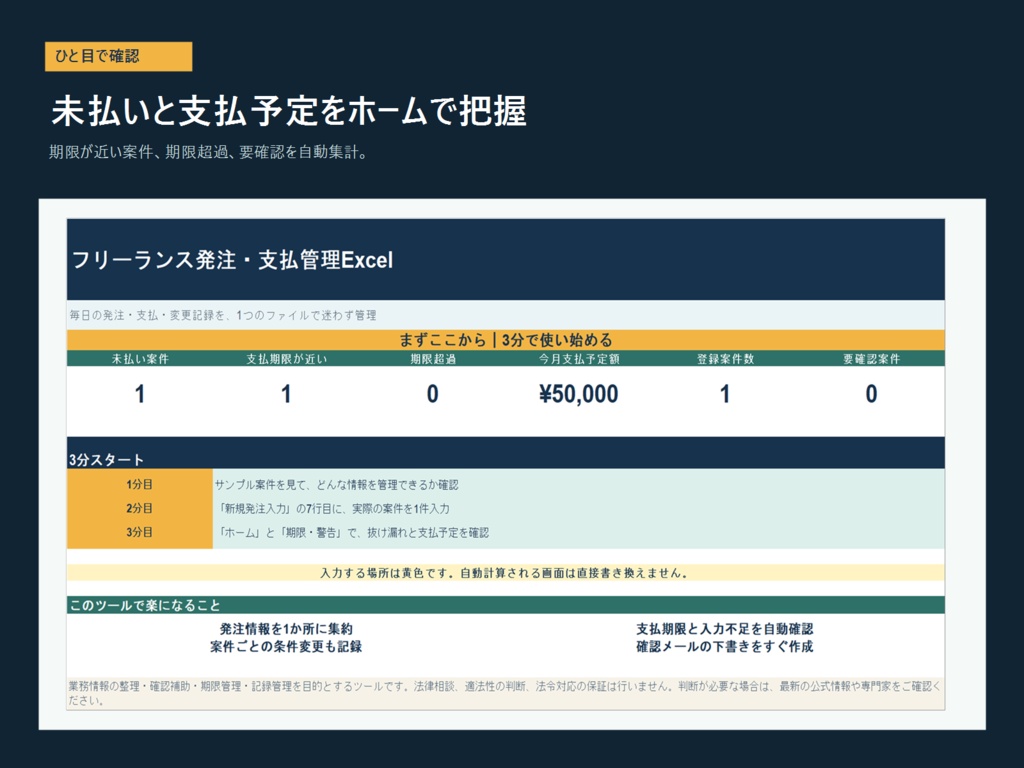Select the ¥50,000 amount cell
The height and width of the screenshot is (768, 1024).
[x=579, y=394]
